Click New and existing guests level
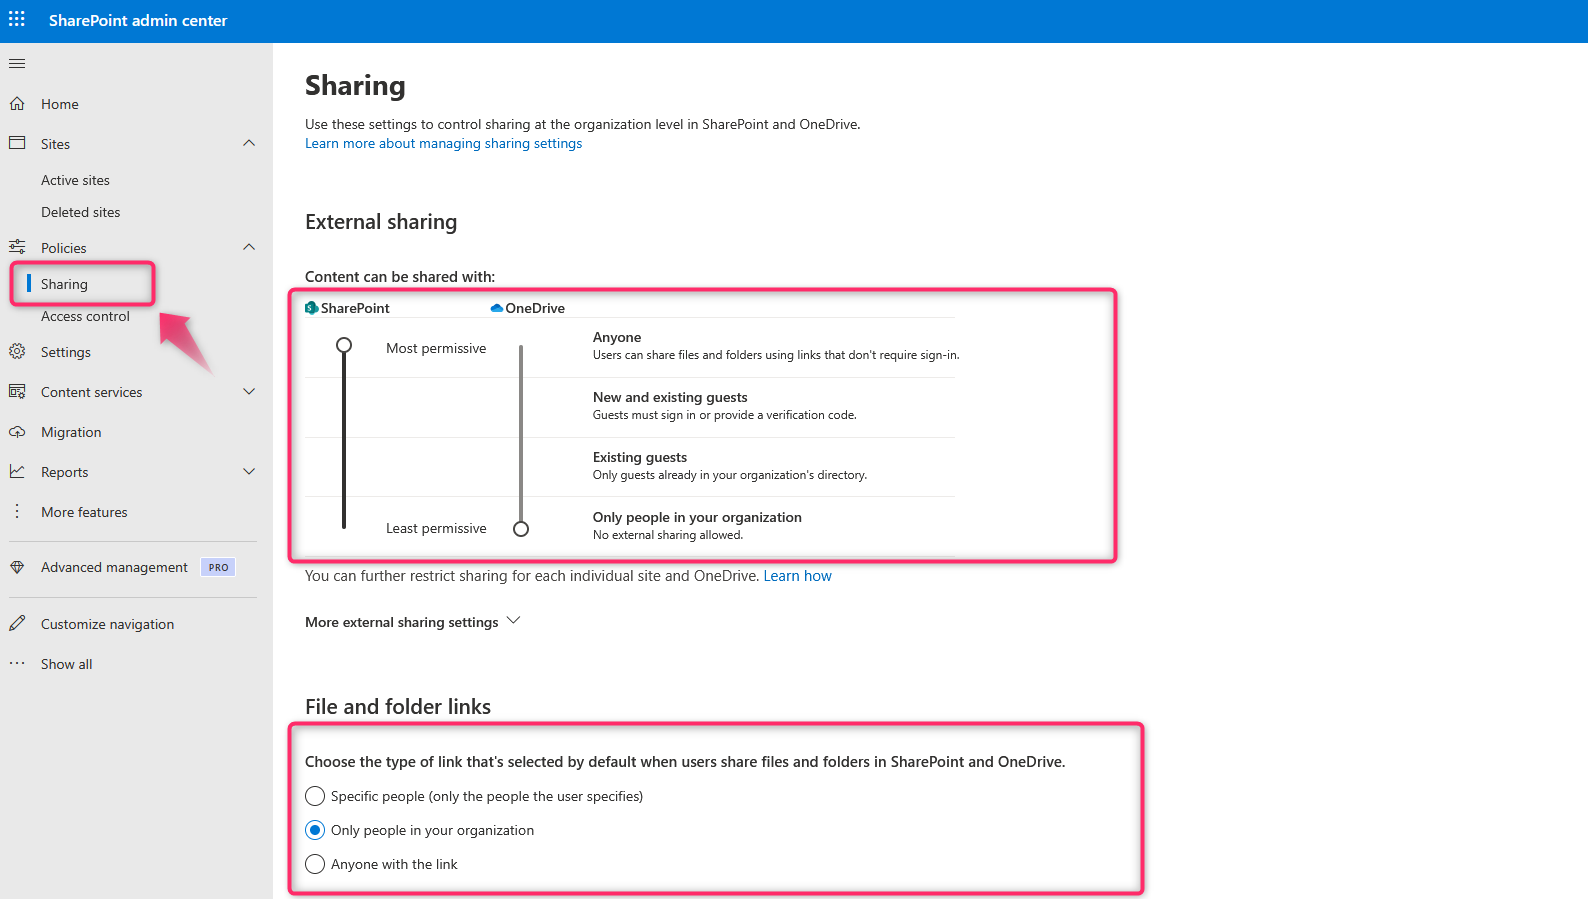The image size is (1588, 899). click(670, 398)
